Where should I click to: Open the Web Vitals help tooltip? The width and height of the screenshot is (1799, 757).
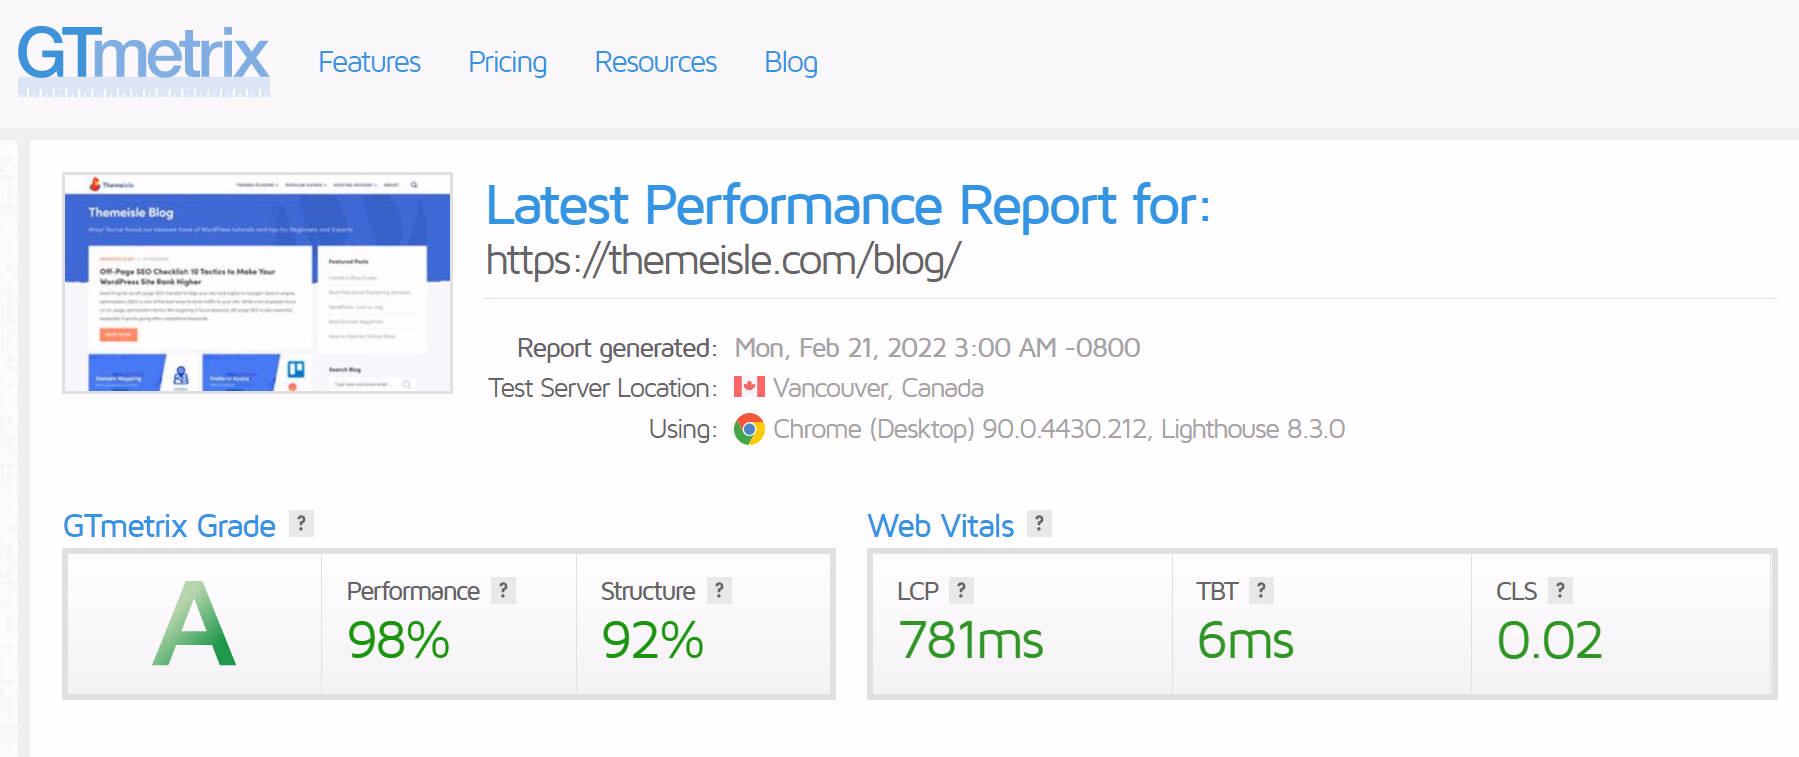(1040, 523)
